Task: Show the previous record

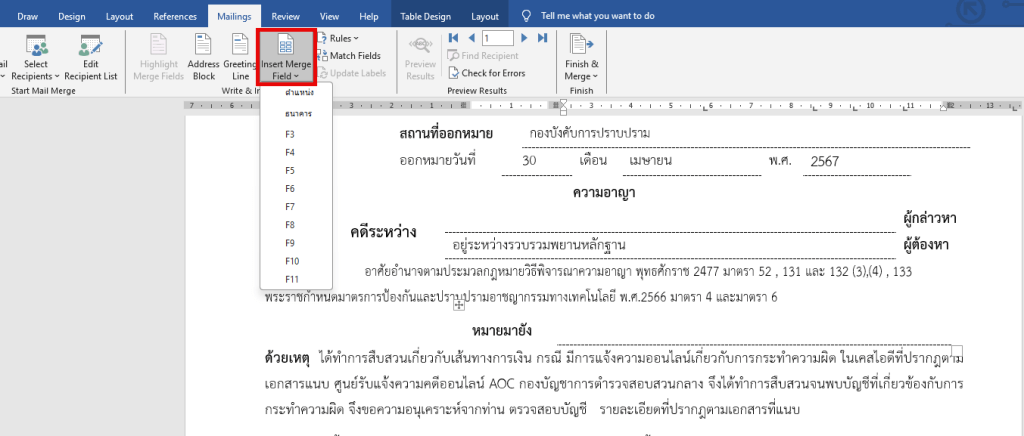Action: click(x=468, y=38)
